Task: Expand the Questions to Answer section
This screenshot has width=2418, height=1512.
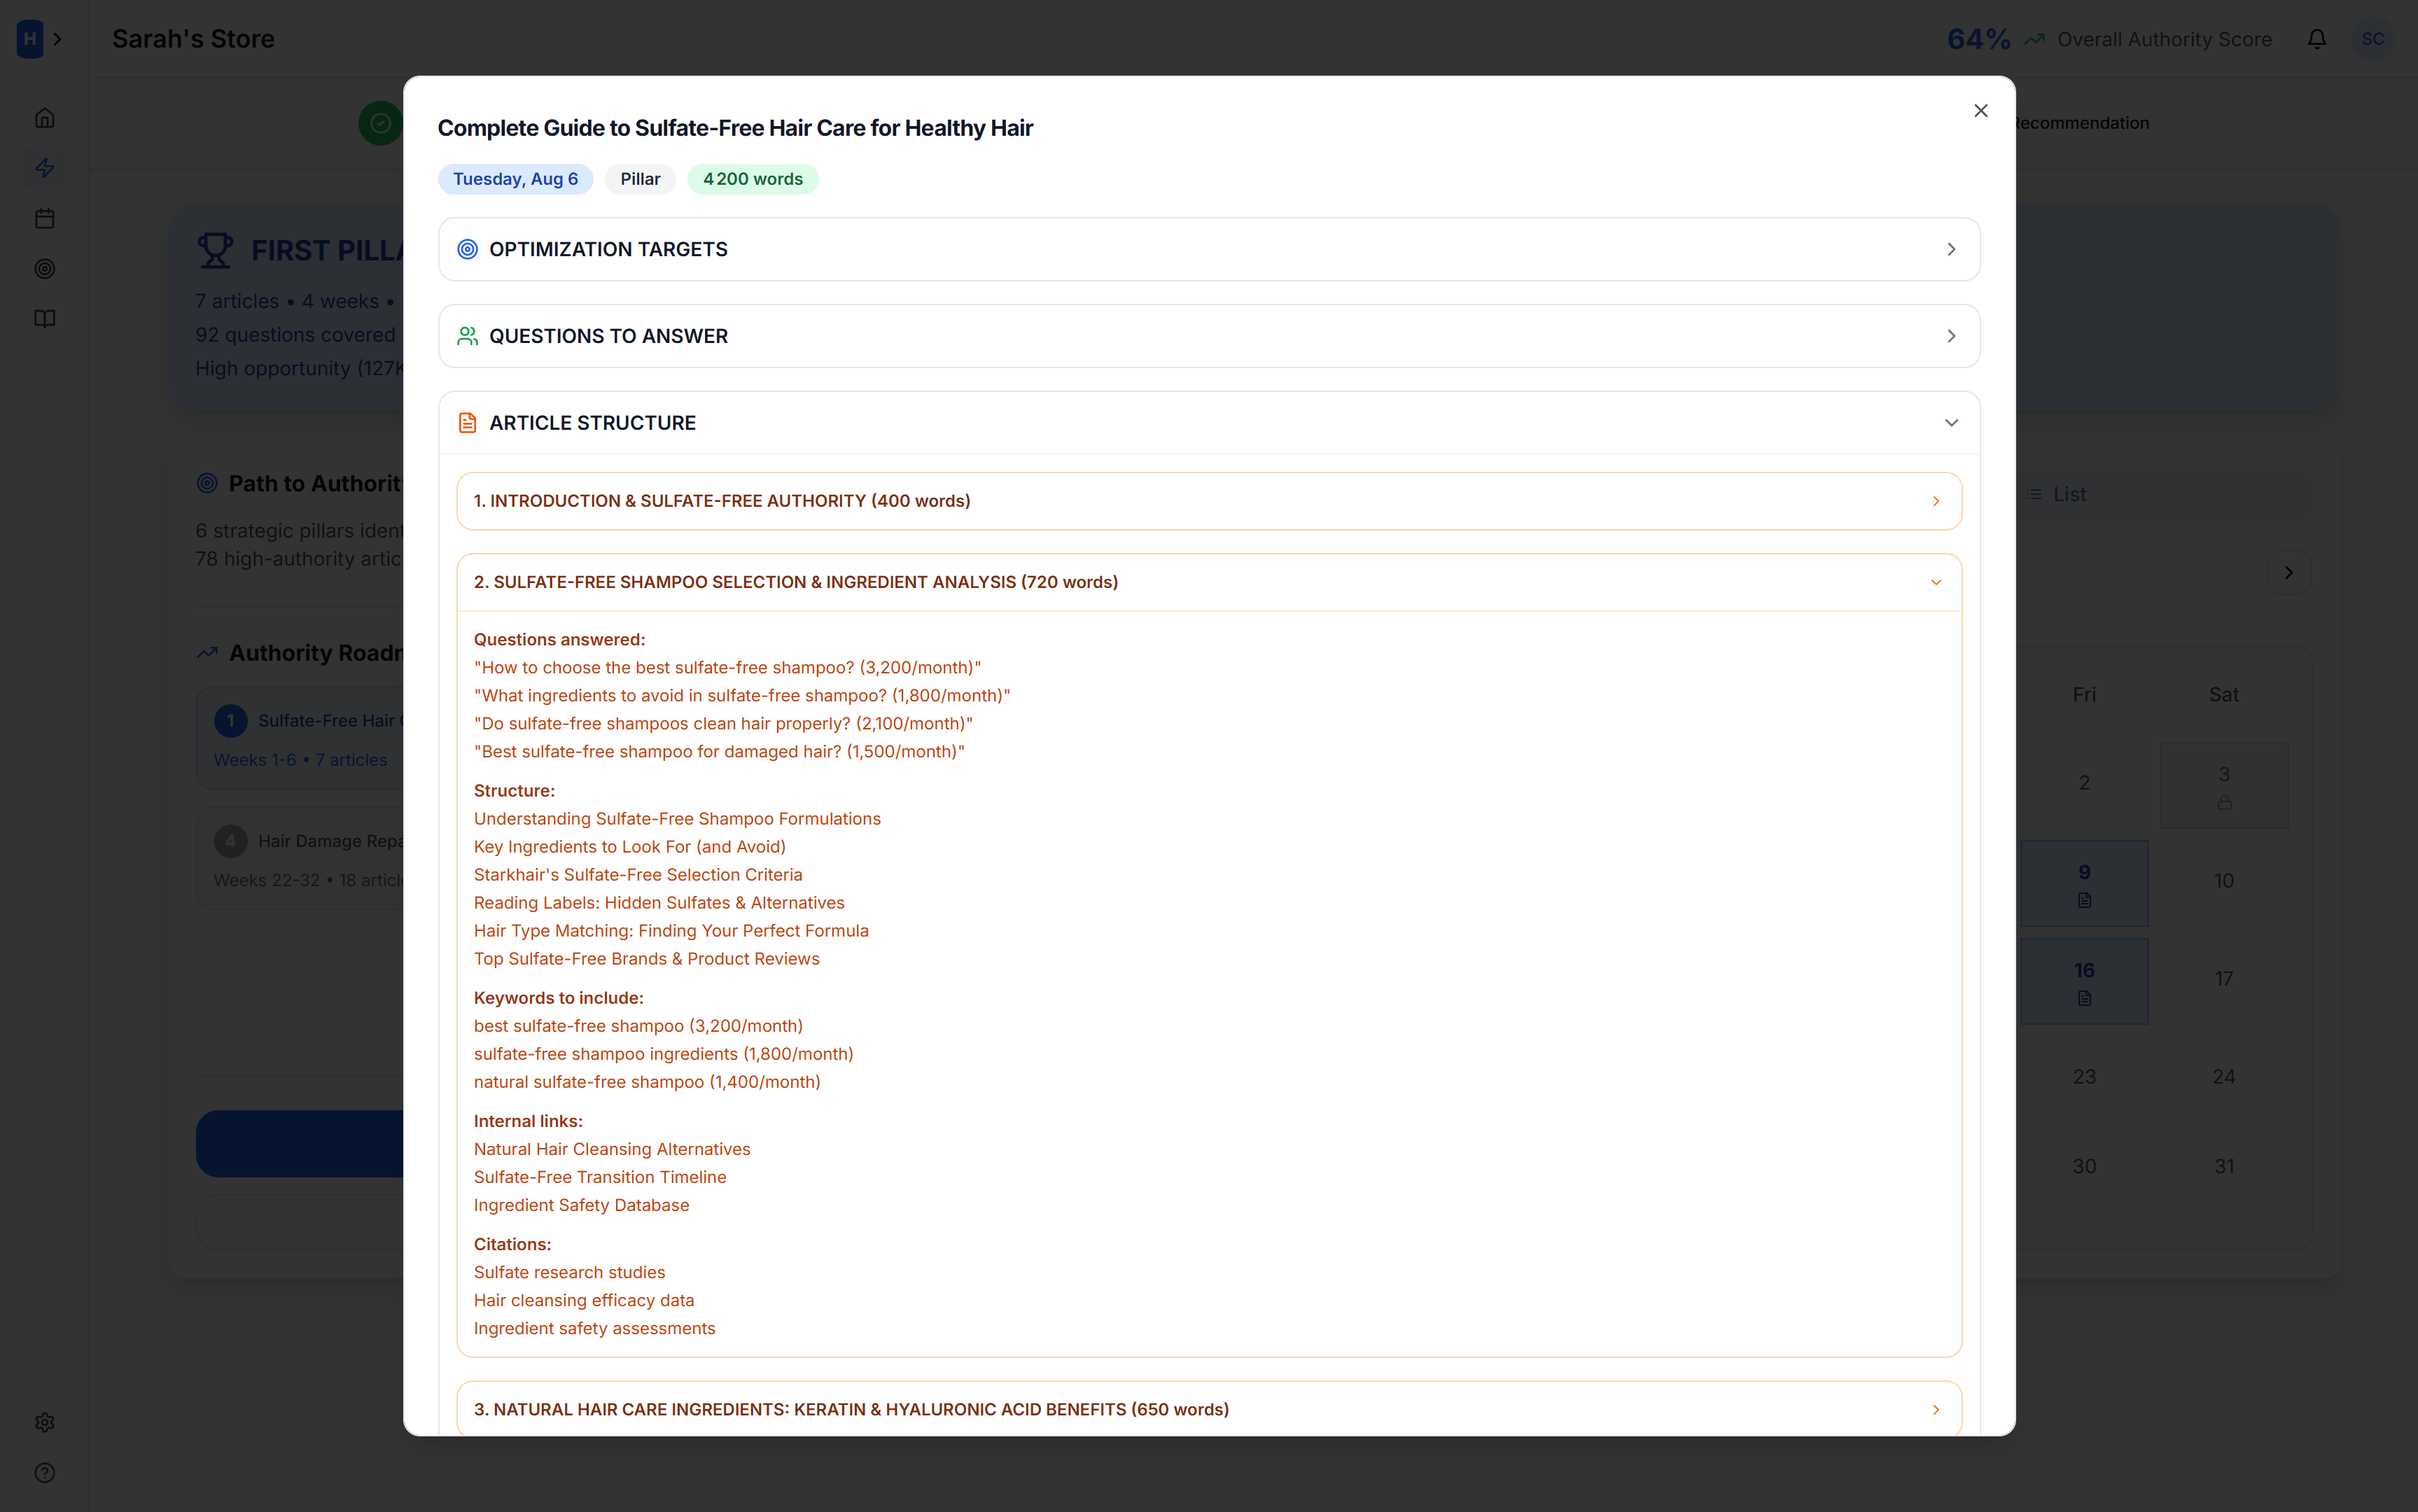Action: [1208, 336]
